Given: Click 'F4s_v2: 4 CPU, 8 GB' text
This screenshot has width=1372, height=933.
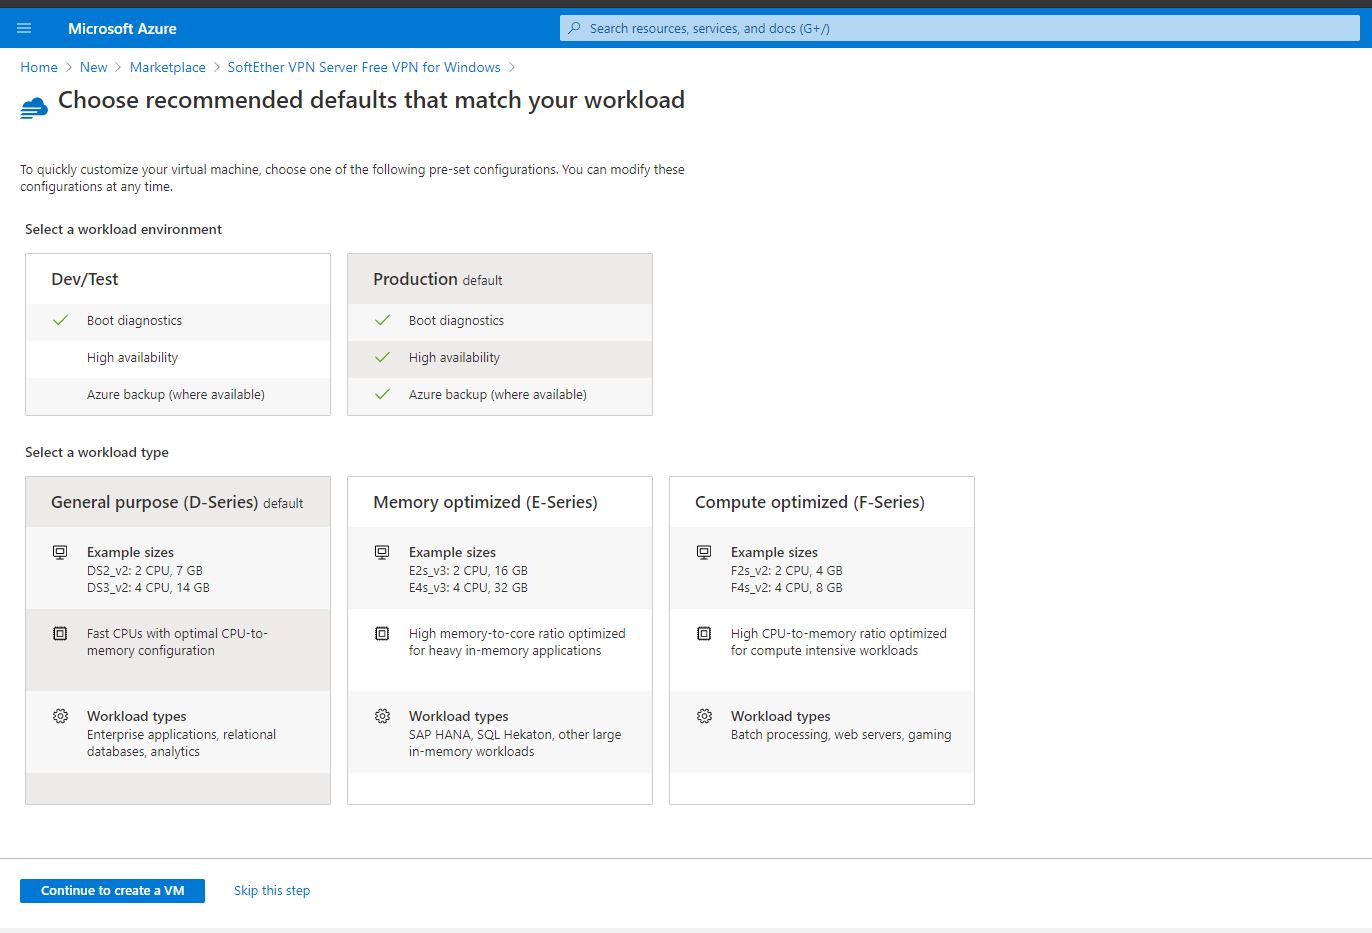Looking at the screenshot, I should point(787,588).
